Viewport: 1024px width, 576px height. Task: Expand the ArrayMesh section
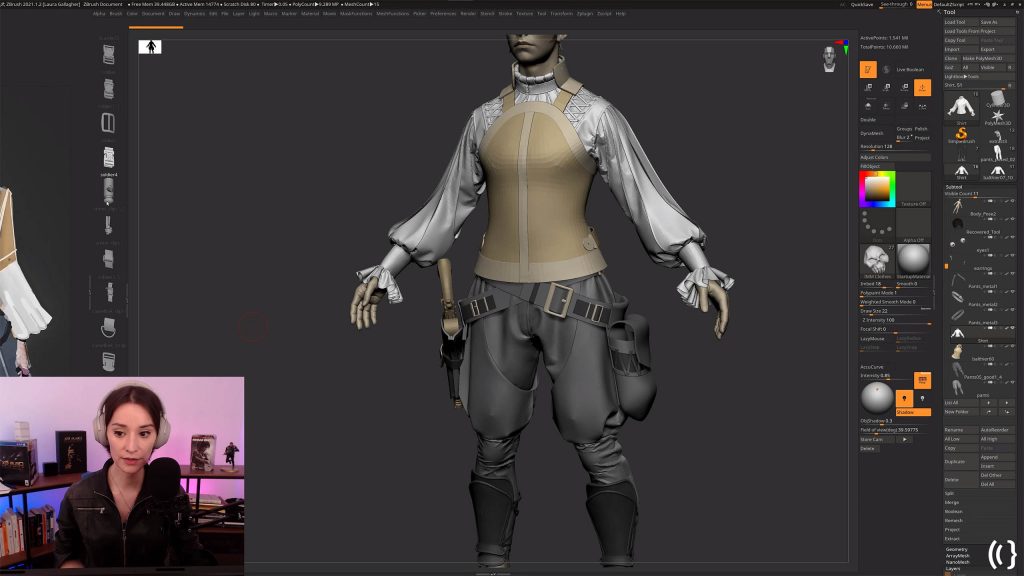[x=957, y=556]
